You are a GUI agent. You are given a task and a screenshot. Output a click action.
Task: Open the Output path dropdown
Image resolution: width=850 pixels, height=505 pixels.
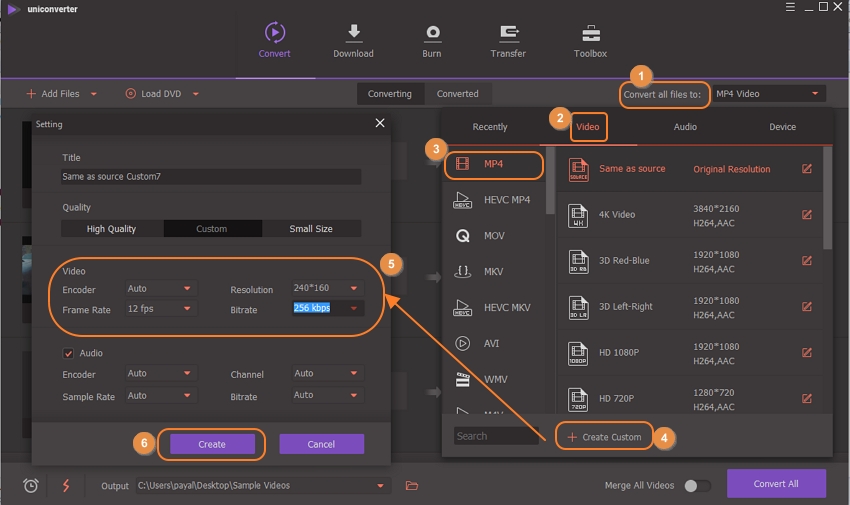click(380, 485)
